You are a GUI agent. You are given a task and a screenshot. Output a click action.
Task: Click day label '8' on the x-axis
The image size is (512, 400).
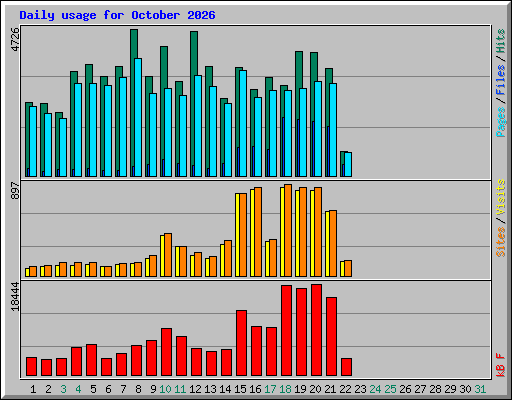click(x=138, y=389)
